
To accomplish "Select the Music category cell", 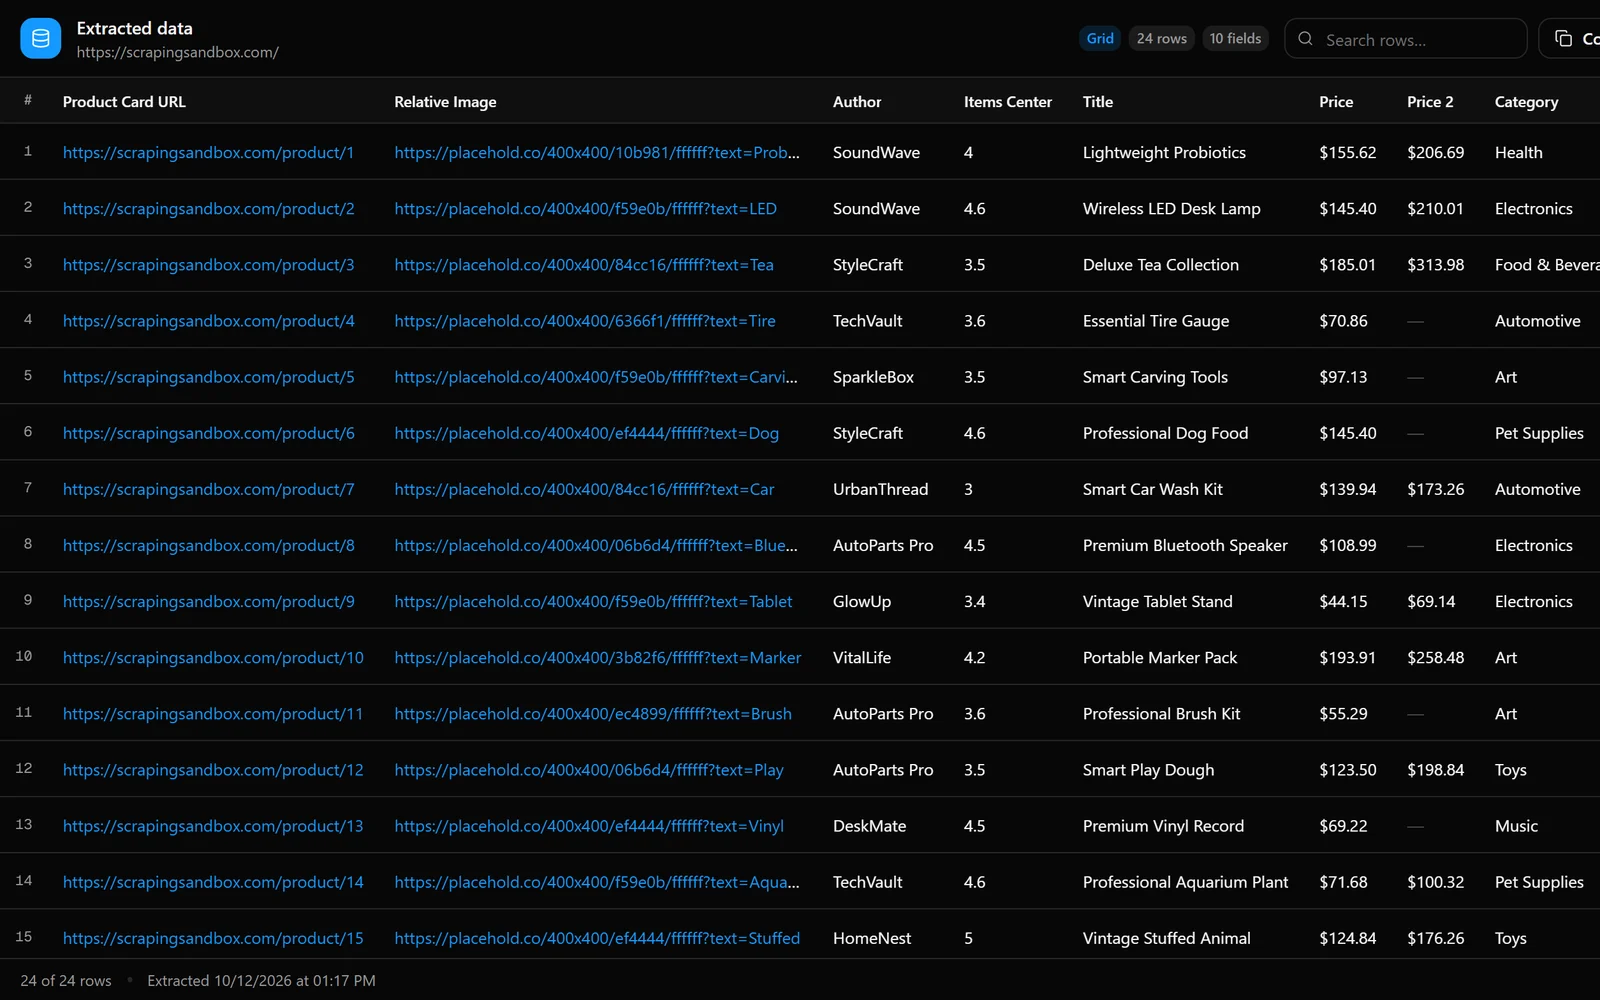I will [x=1516, y=826].
